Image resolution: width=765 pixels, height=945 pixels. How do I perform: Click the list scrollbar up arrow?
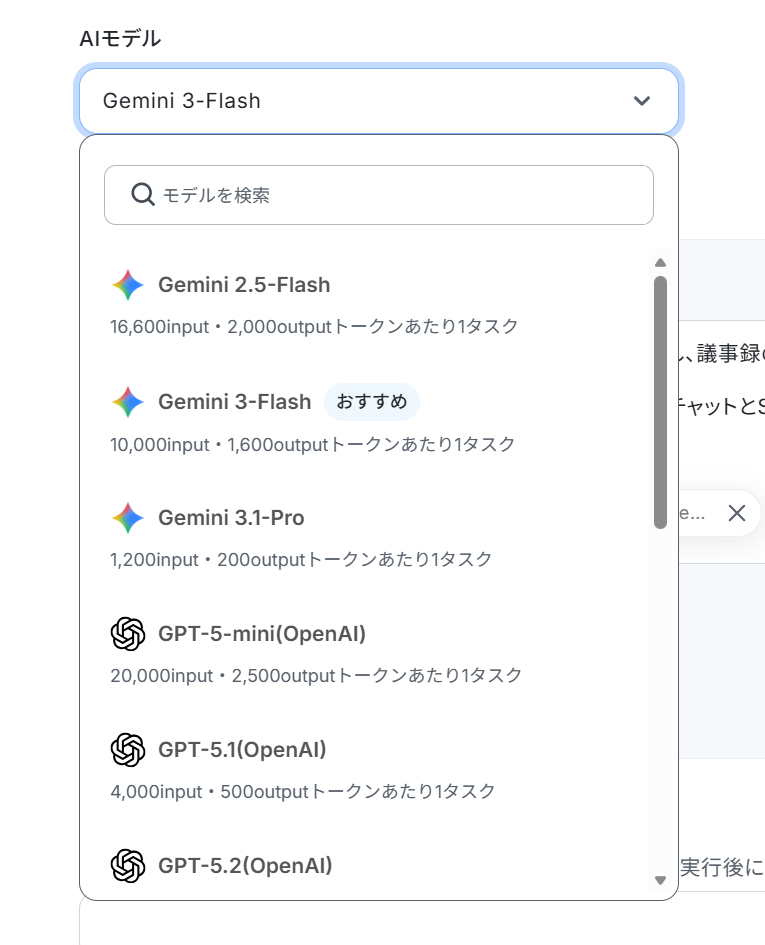click(660, 263)
